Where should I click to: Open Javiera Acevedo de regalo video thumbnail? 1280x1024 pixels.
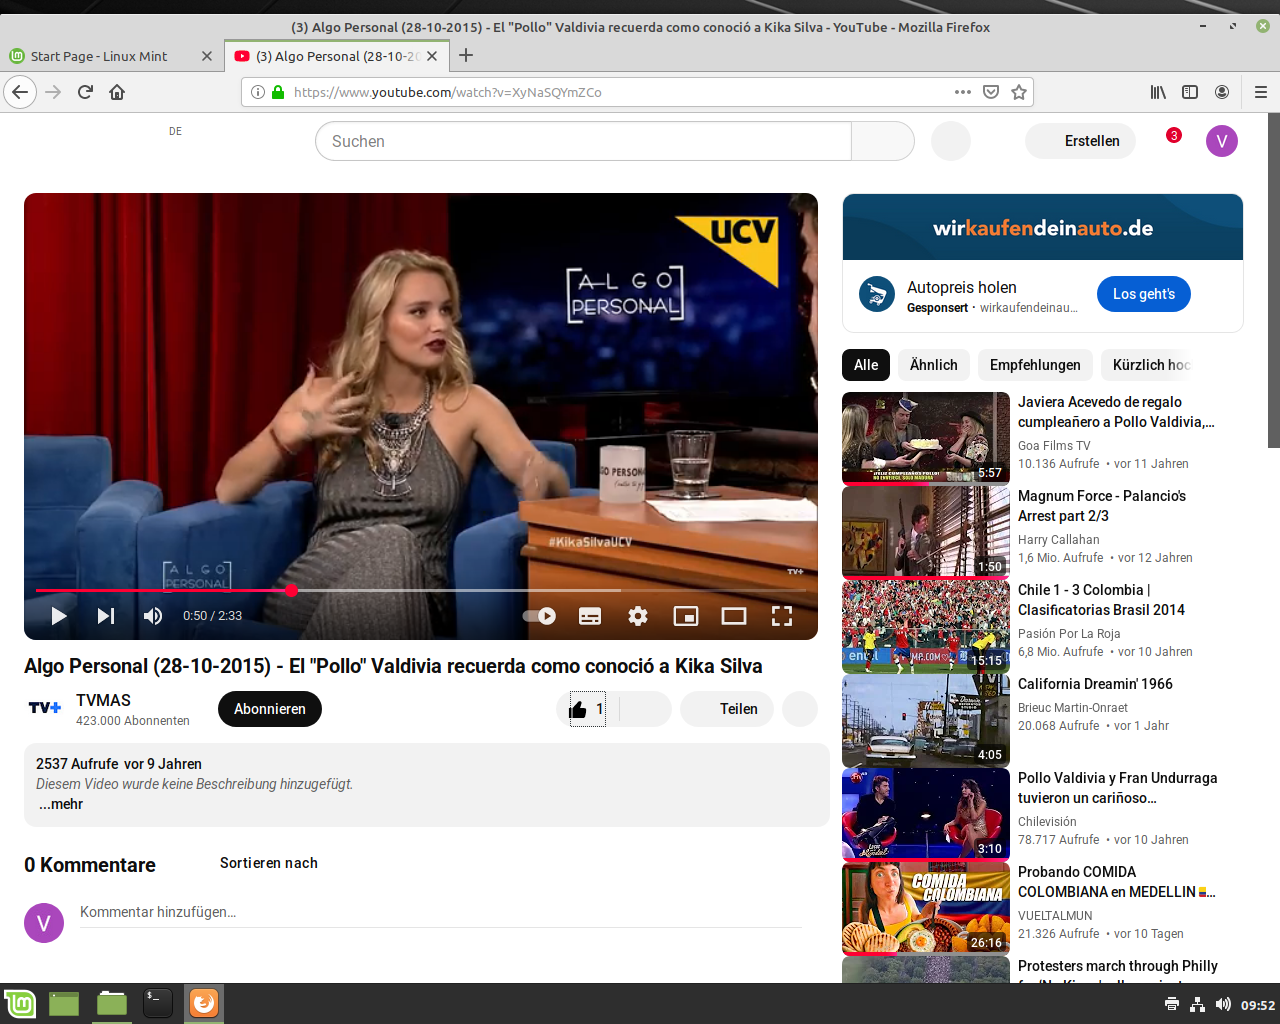point(926,439)
